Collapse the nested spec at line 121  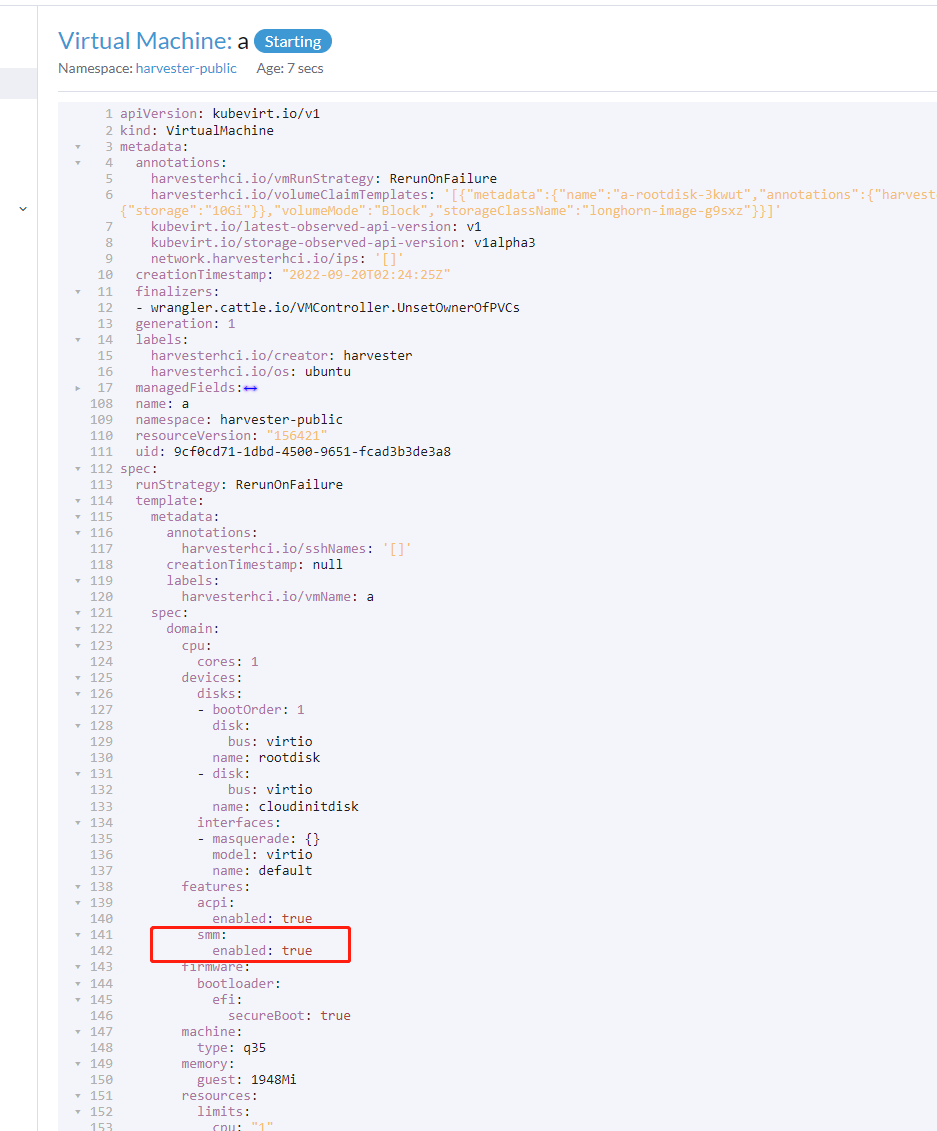[x=78, y=612]
